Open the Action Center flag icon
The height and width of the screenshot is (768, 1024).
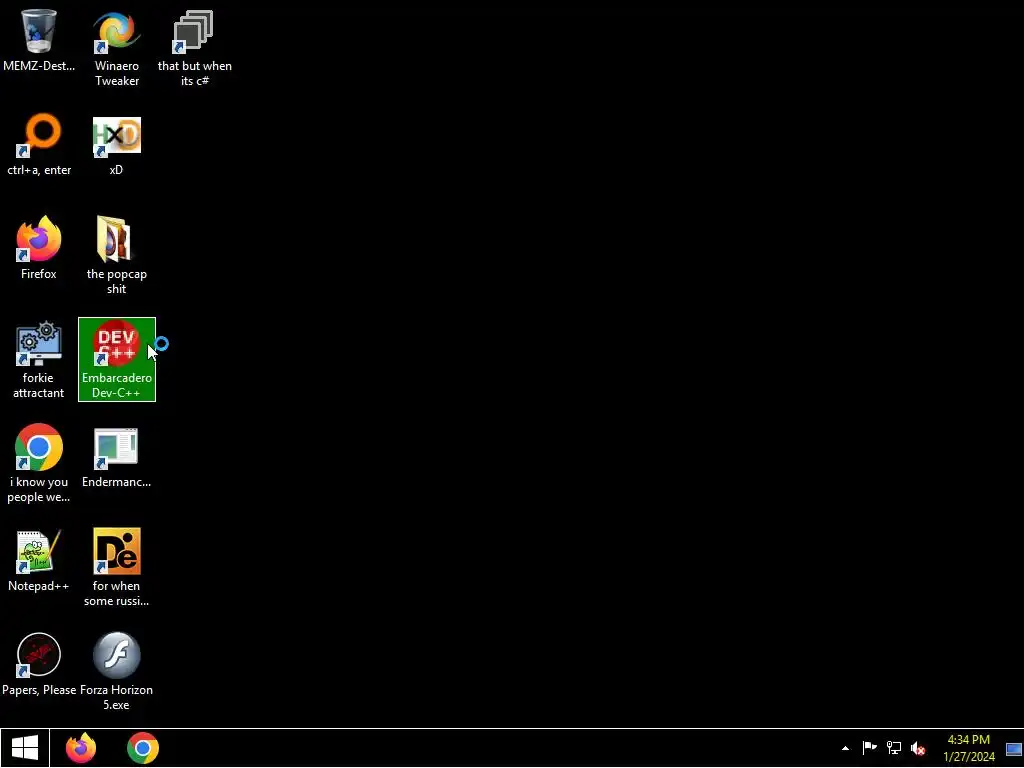tap(869, 748)
